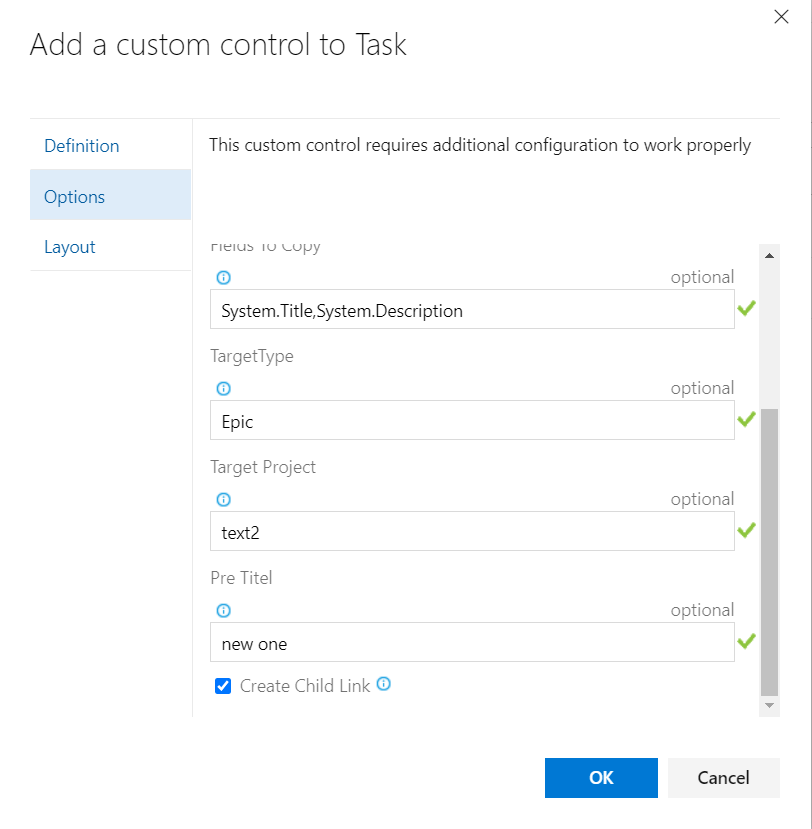Close the dialog with the X button
This screenshot has height=829, width=812.
(781, 16)
